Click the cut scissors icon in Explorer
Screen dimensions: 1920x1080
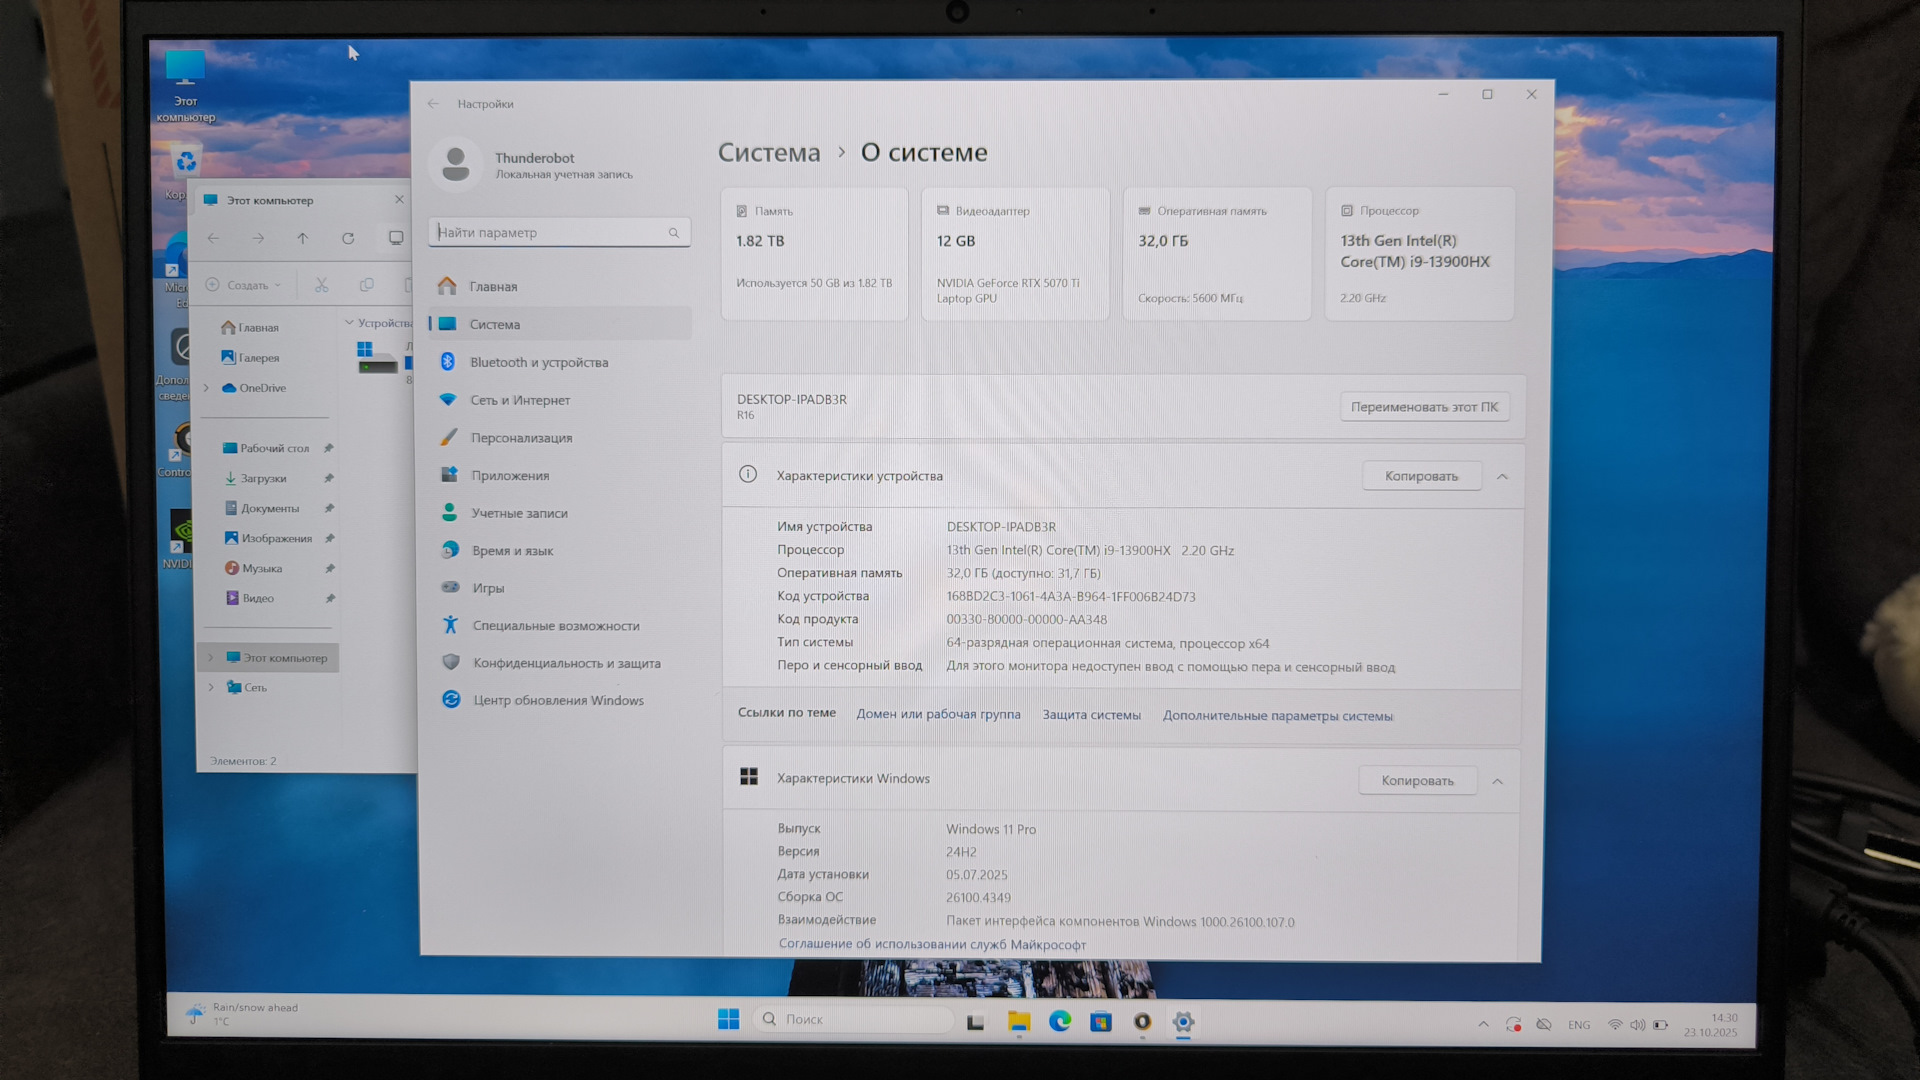point(321,285)
